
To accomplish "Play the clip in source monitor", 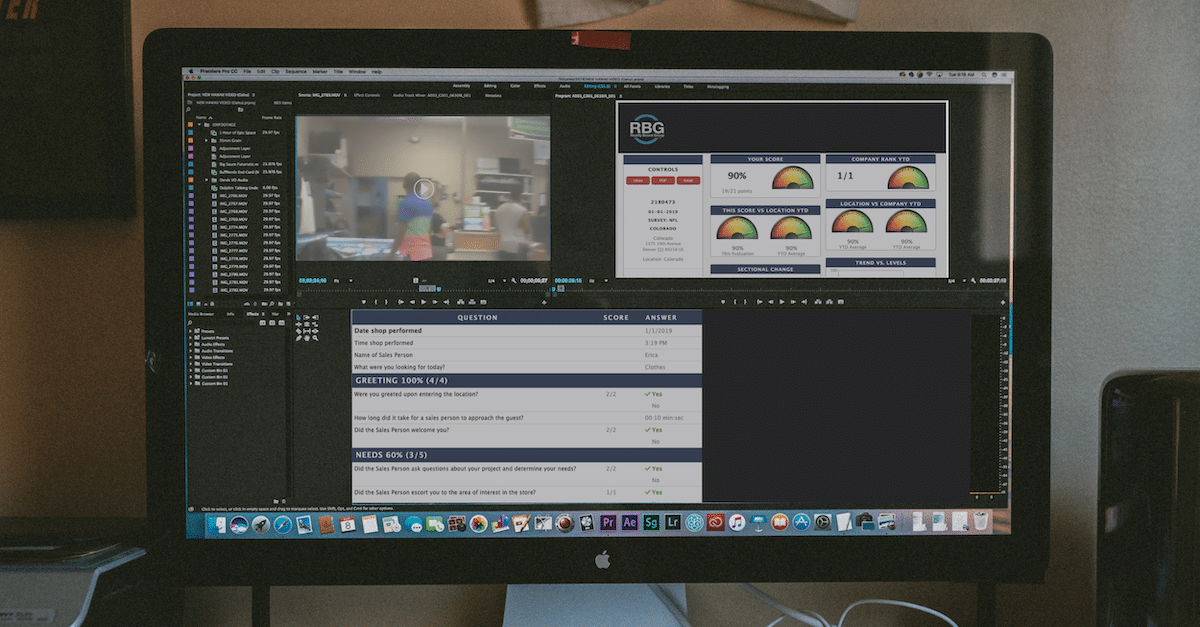I will [x=424, y=188].
